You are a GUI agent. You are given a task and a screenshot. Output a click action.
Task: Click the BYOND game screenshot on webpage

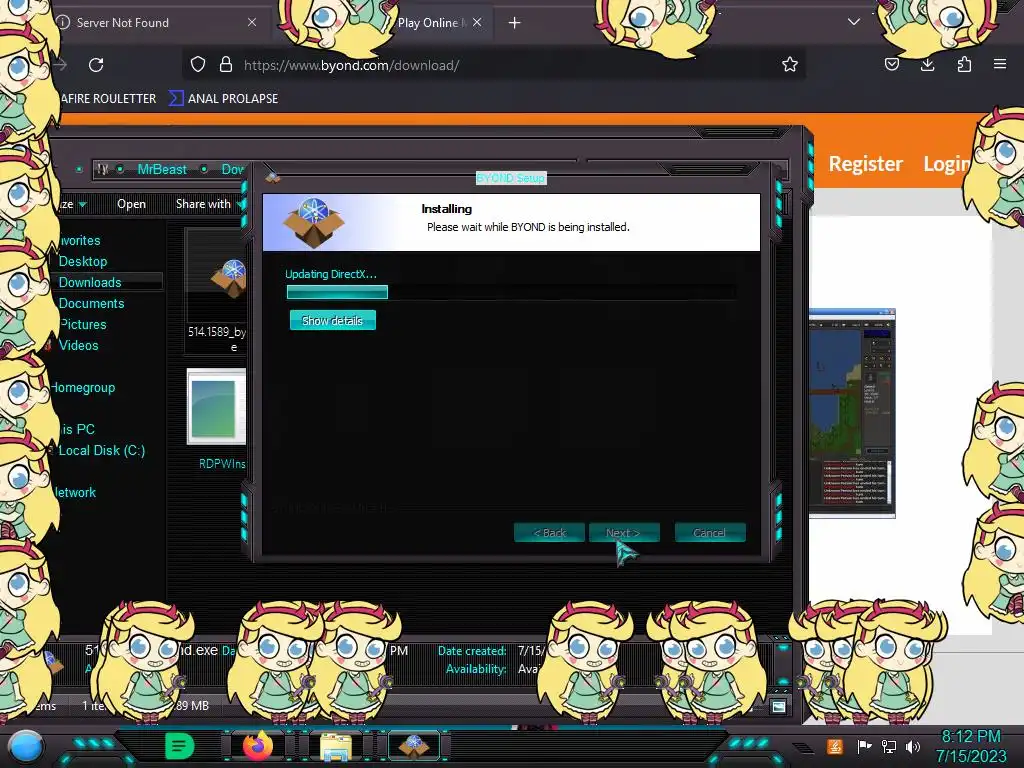pos(852,413)
